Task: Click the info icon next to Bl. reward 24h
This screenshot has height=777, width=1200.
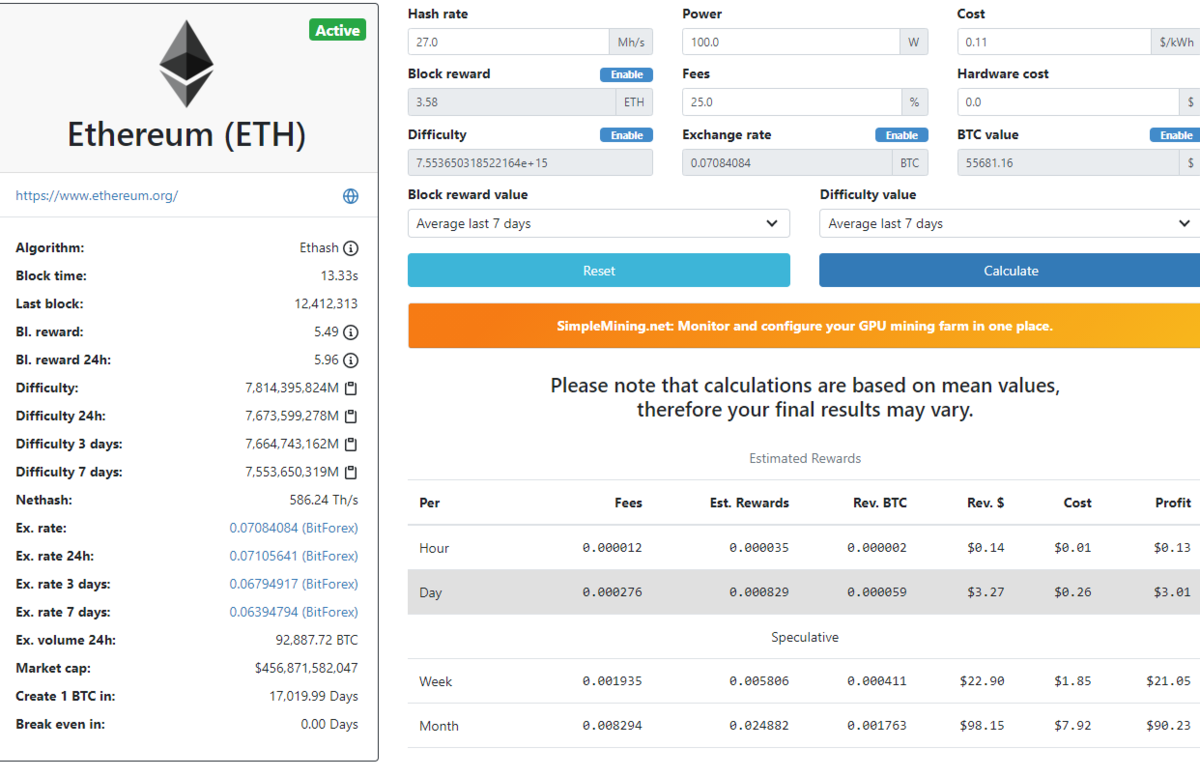Action: pos(351,360)
